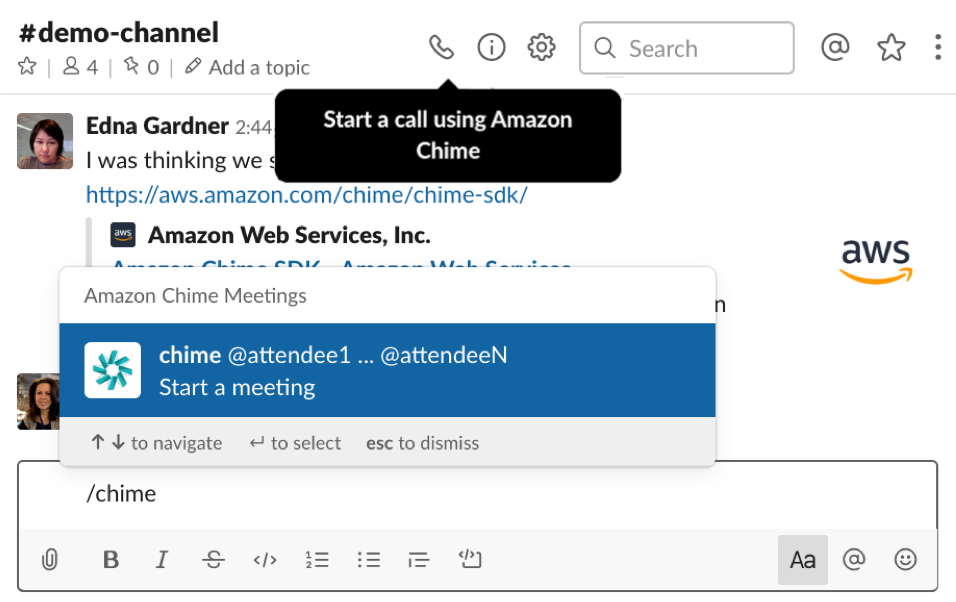View the channel member count
Screen dimensions: 956x602
[x=80, y=67]
